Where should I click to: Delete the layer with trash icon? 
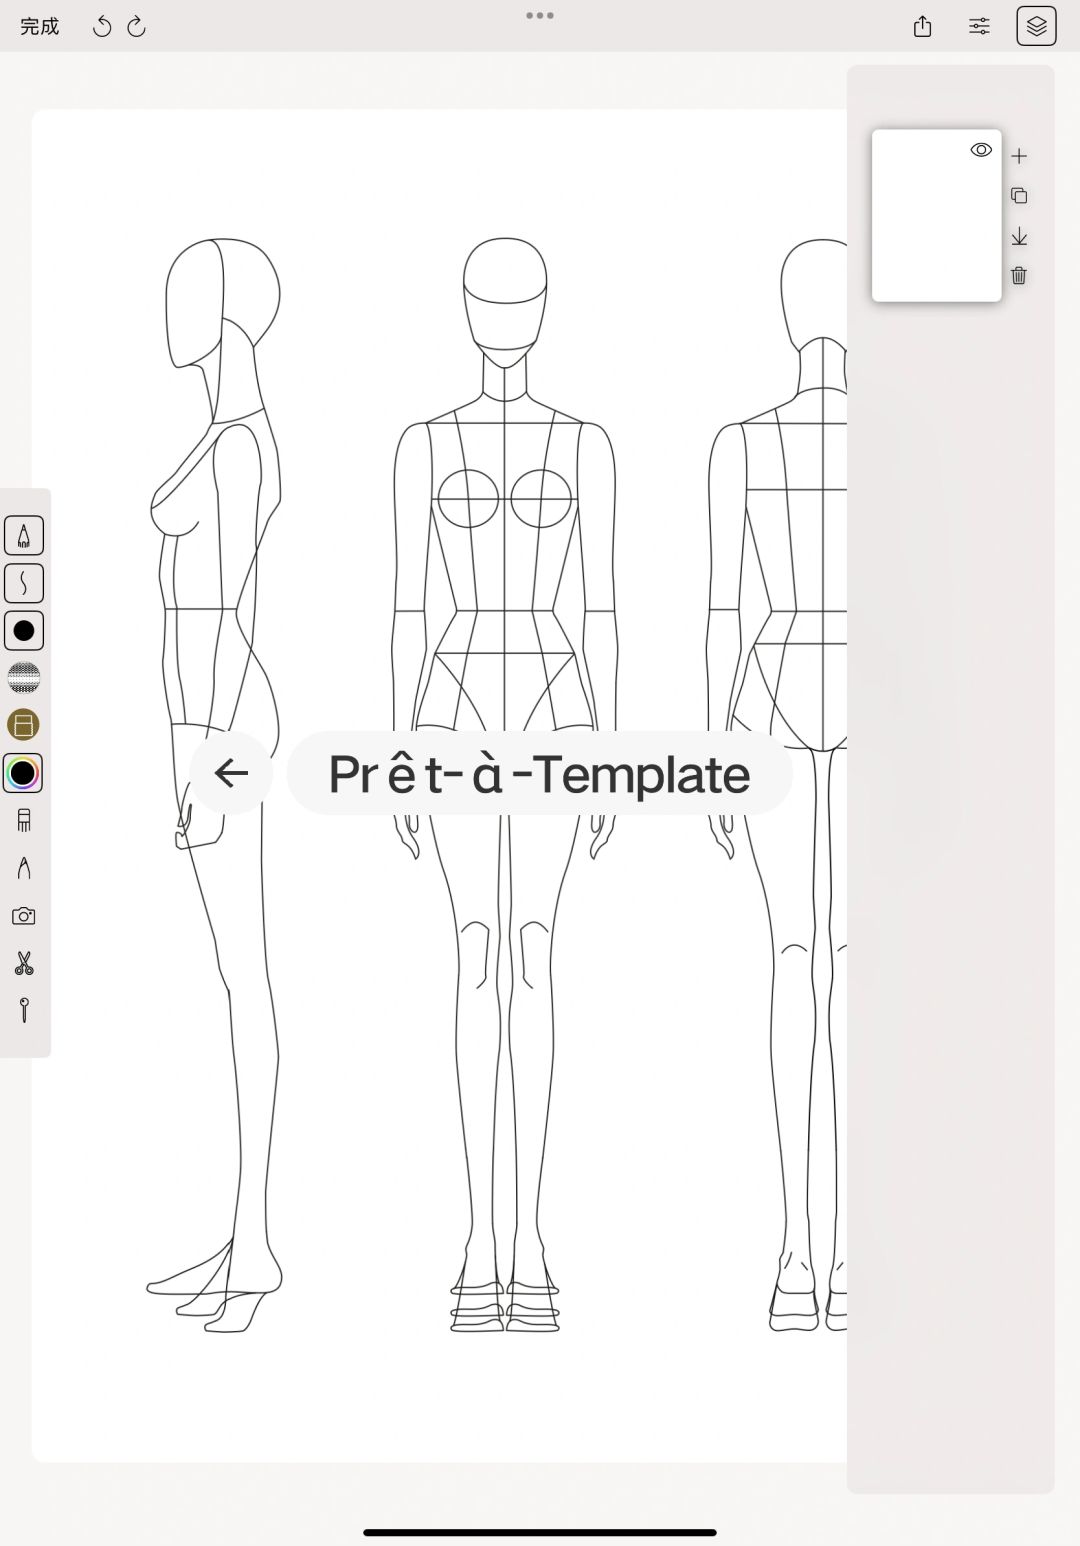[x=1019, y=276]
